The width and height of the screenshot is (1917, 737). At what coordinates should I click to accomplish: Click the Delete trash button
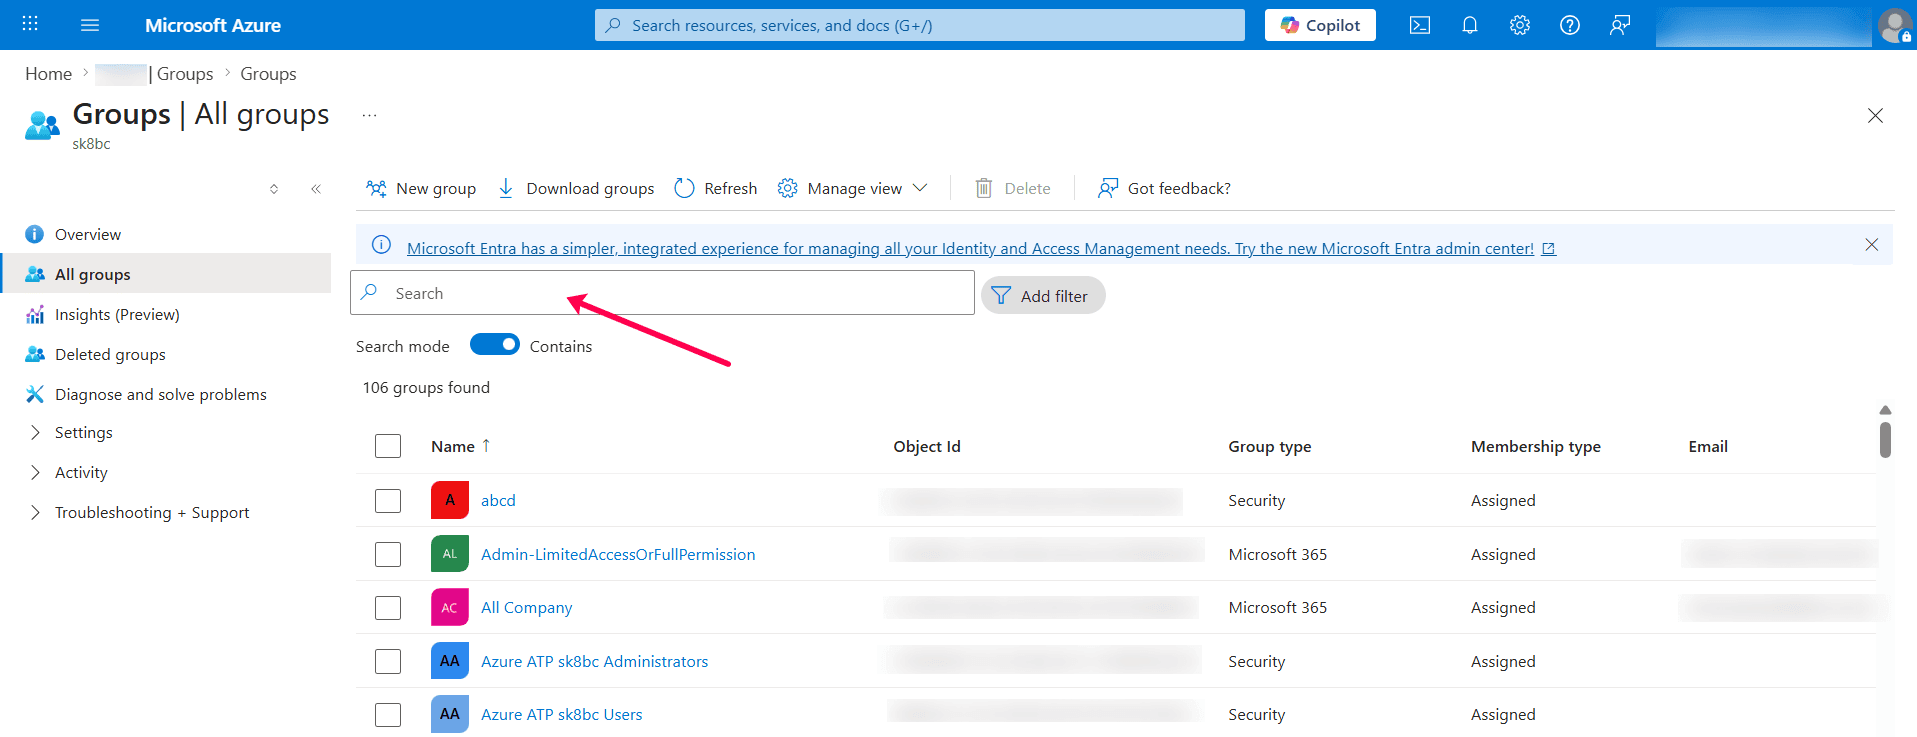(x=1013, y=188)
